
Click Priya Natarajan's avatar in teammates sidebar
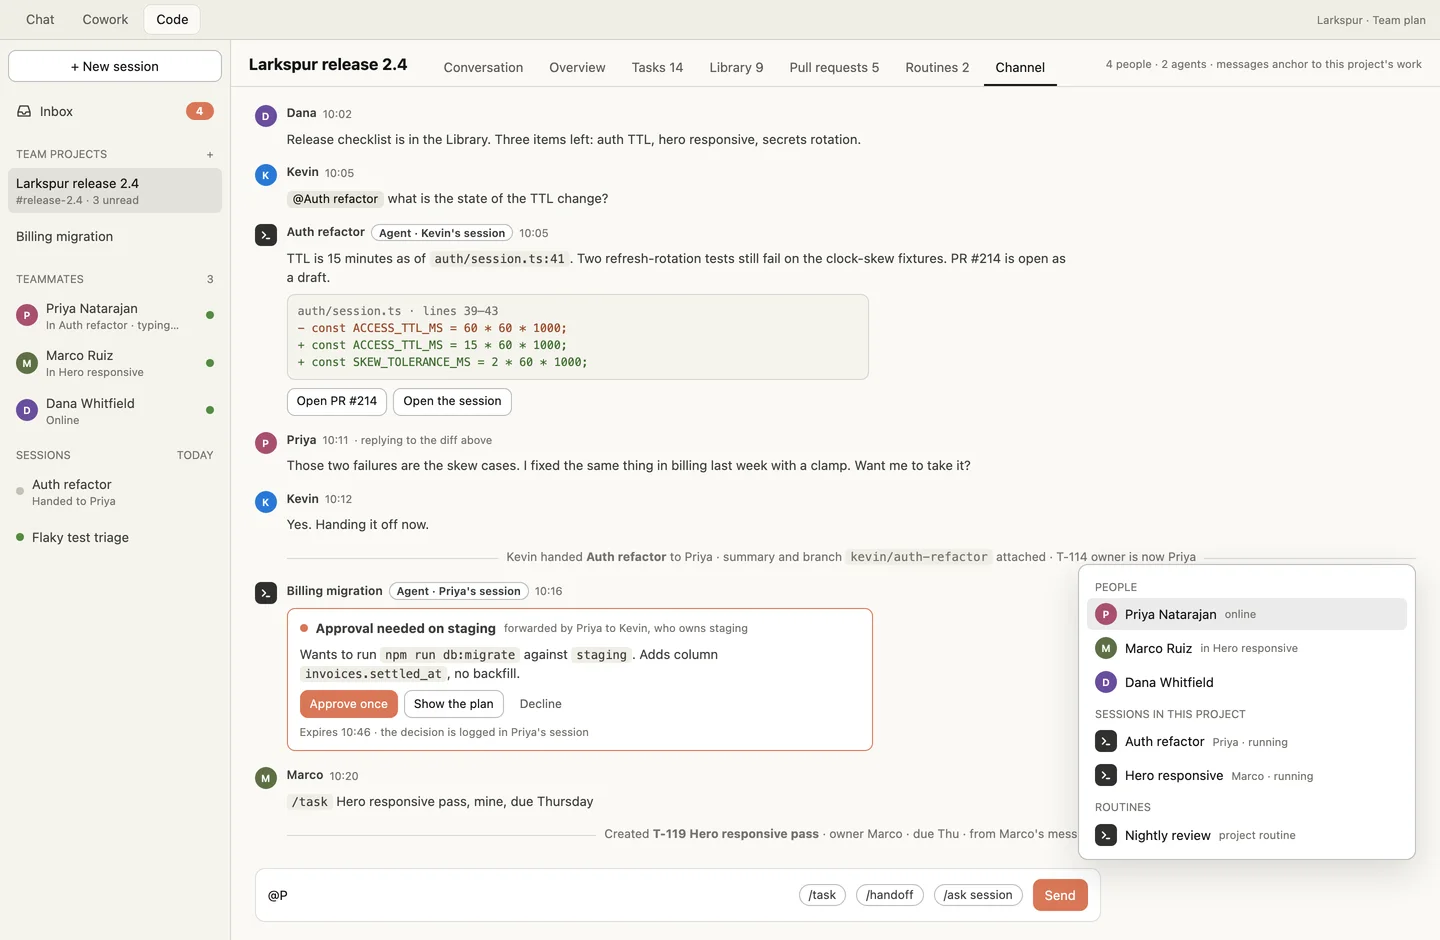click(27, 316)
